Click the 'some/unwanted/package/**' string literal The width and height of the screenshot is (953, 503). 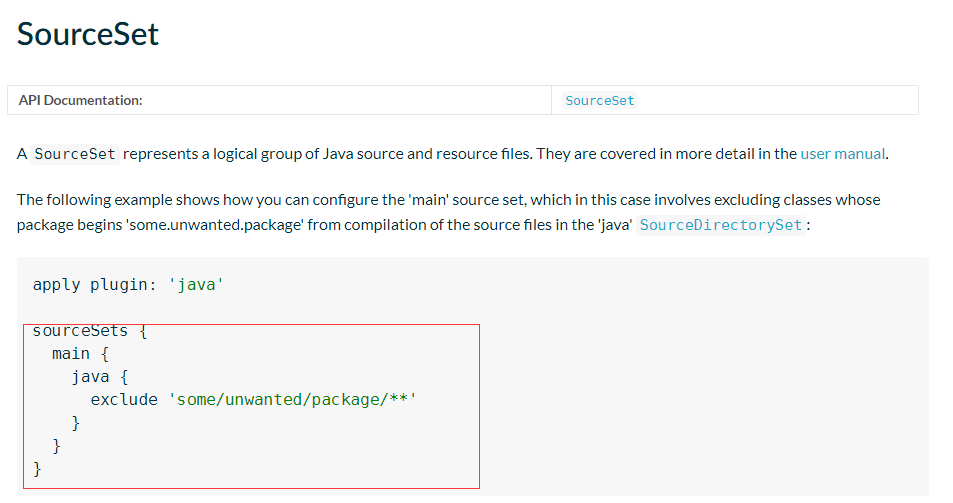[x=292, y=400]
